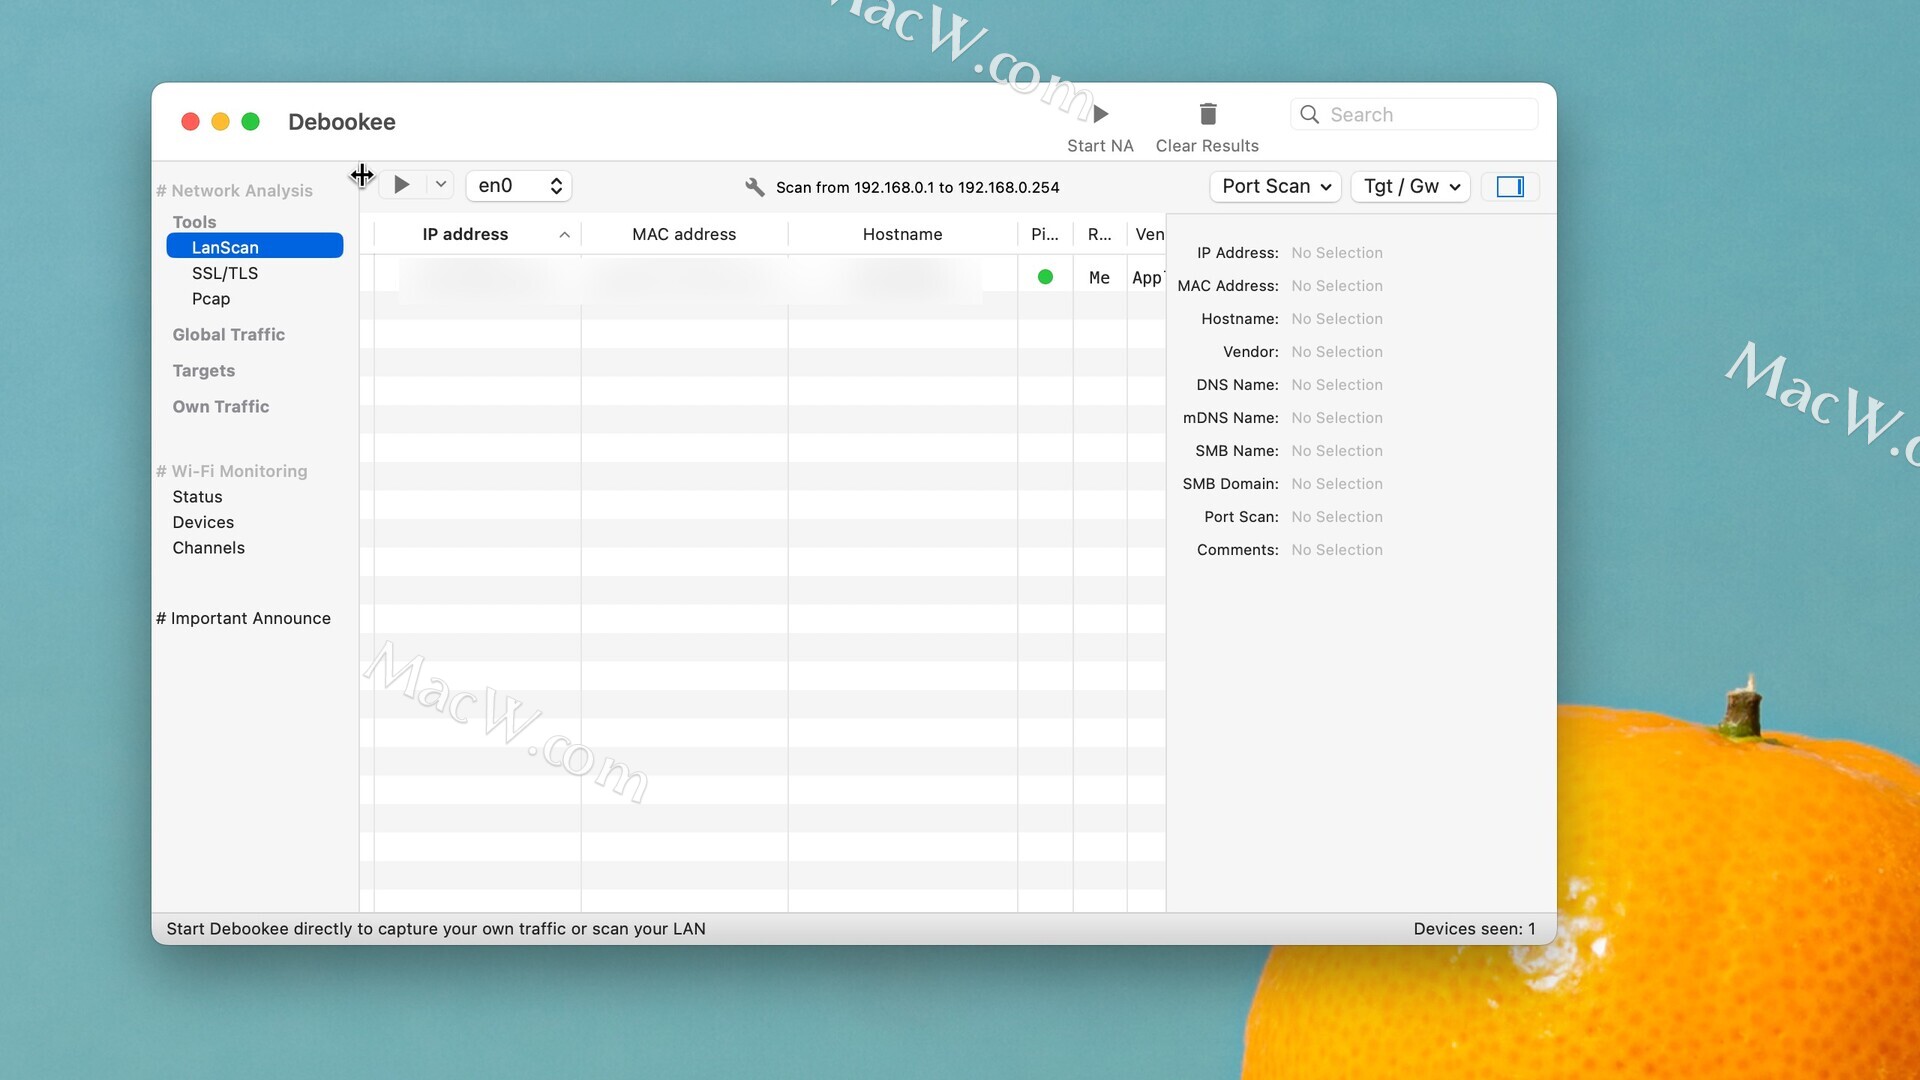Click mDNS Name 'No Selection' value
The image size is (1920, 1080).
pos(1337,418)
